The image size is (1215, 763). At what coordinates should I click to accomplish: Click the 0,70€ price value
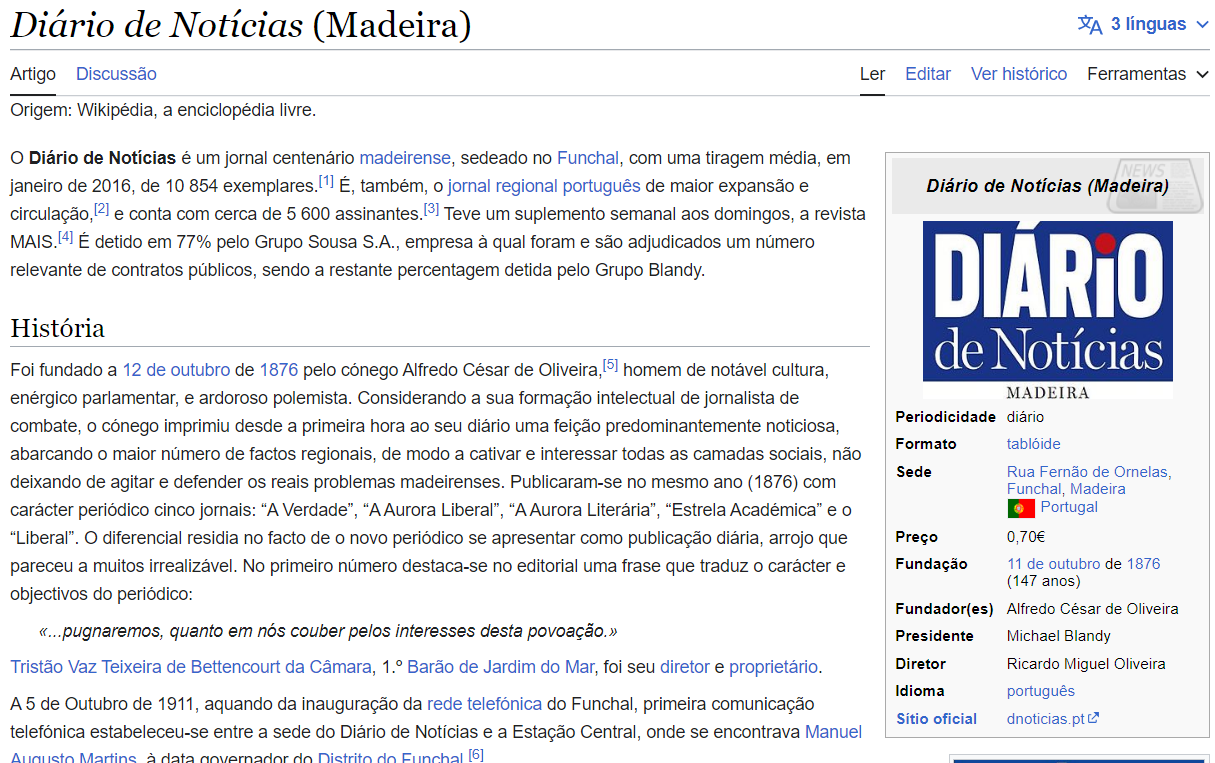point(1025,537)
